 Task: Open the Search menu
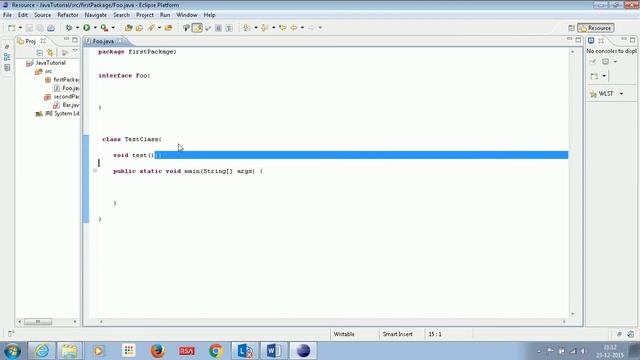coord(121,15)
